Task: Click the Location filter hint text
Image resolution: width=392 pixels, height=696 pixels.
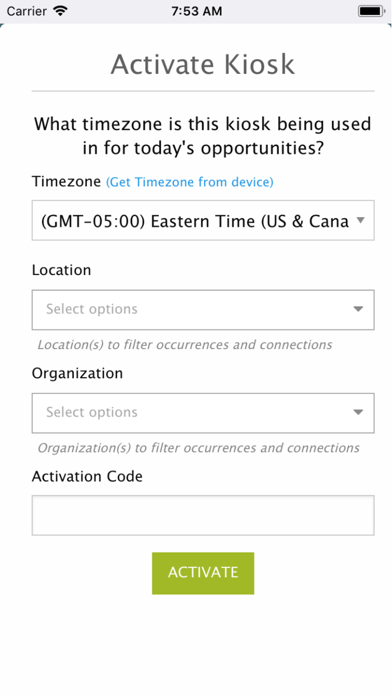Action: click(185, 345)
